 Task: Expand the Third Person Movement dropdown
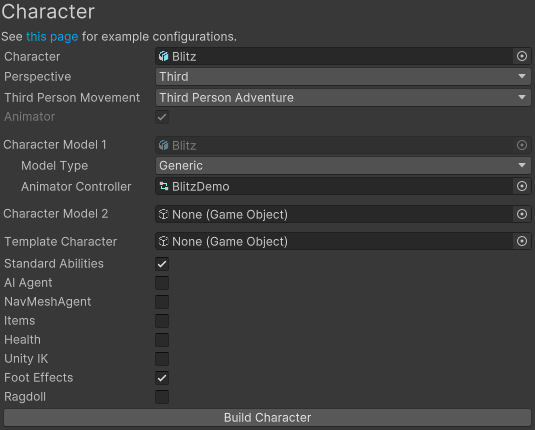click(x=343, y=98)
